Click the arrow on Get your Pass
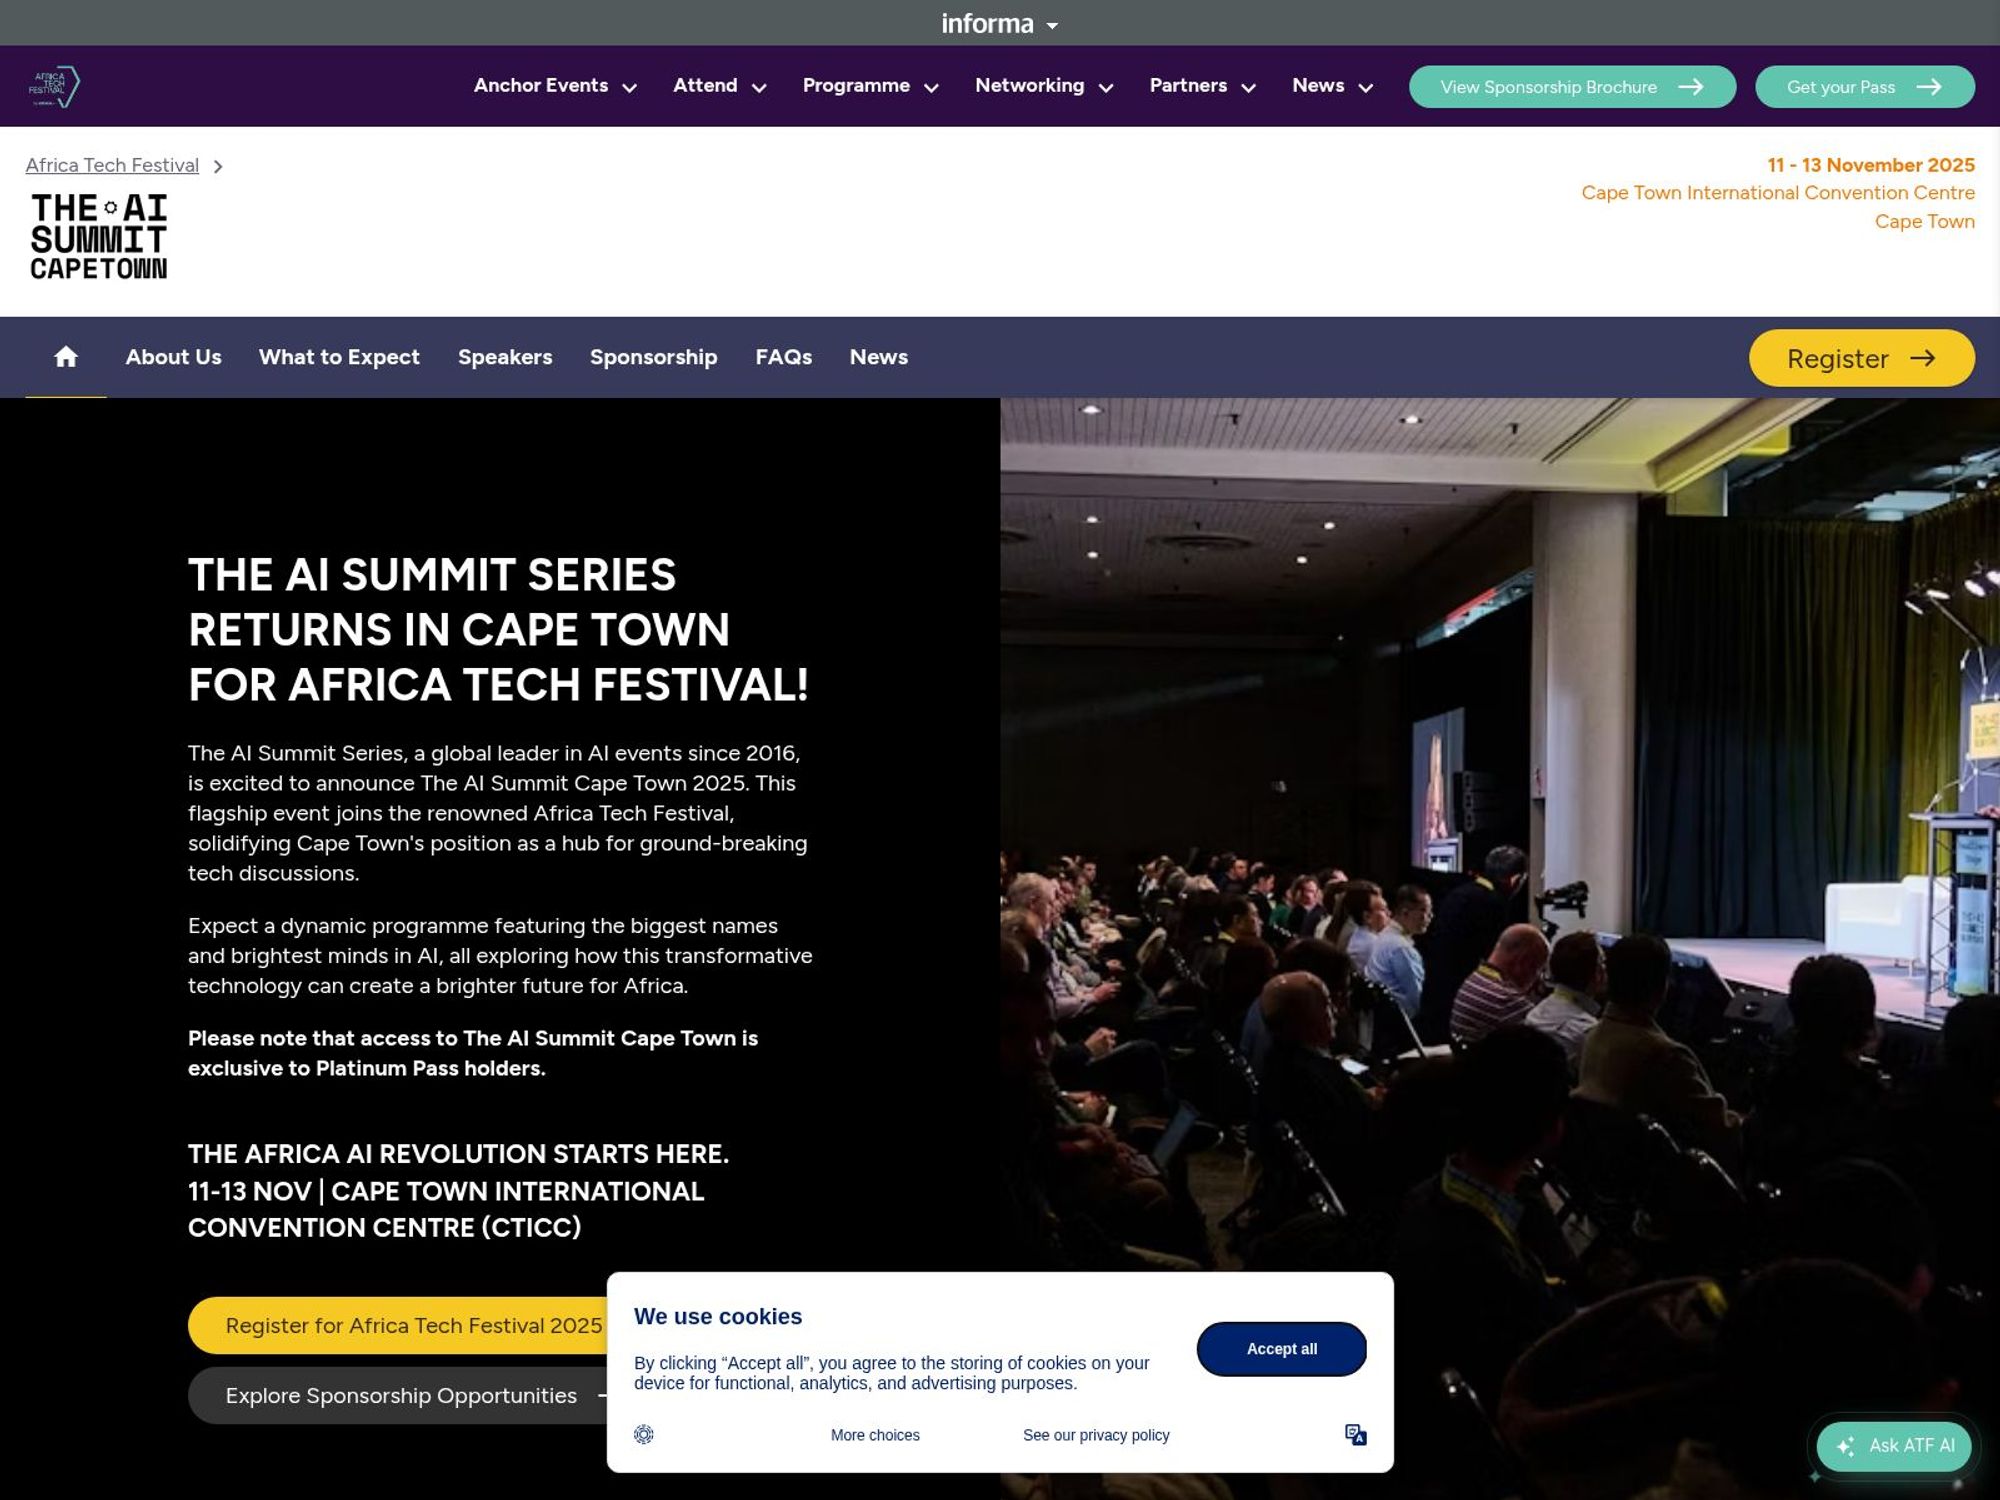 tap(1930, 87)
